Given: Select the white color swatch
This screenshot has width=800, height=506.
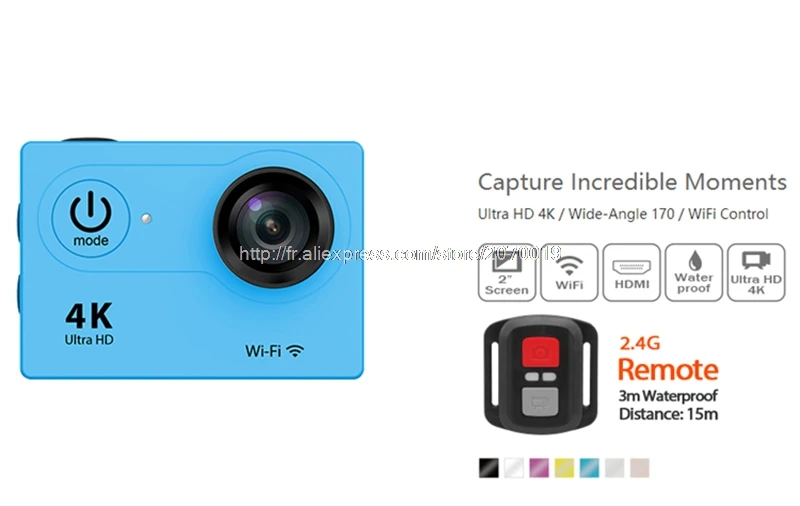Looking at the screenshot, I should 514,468.
